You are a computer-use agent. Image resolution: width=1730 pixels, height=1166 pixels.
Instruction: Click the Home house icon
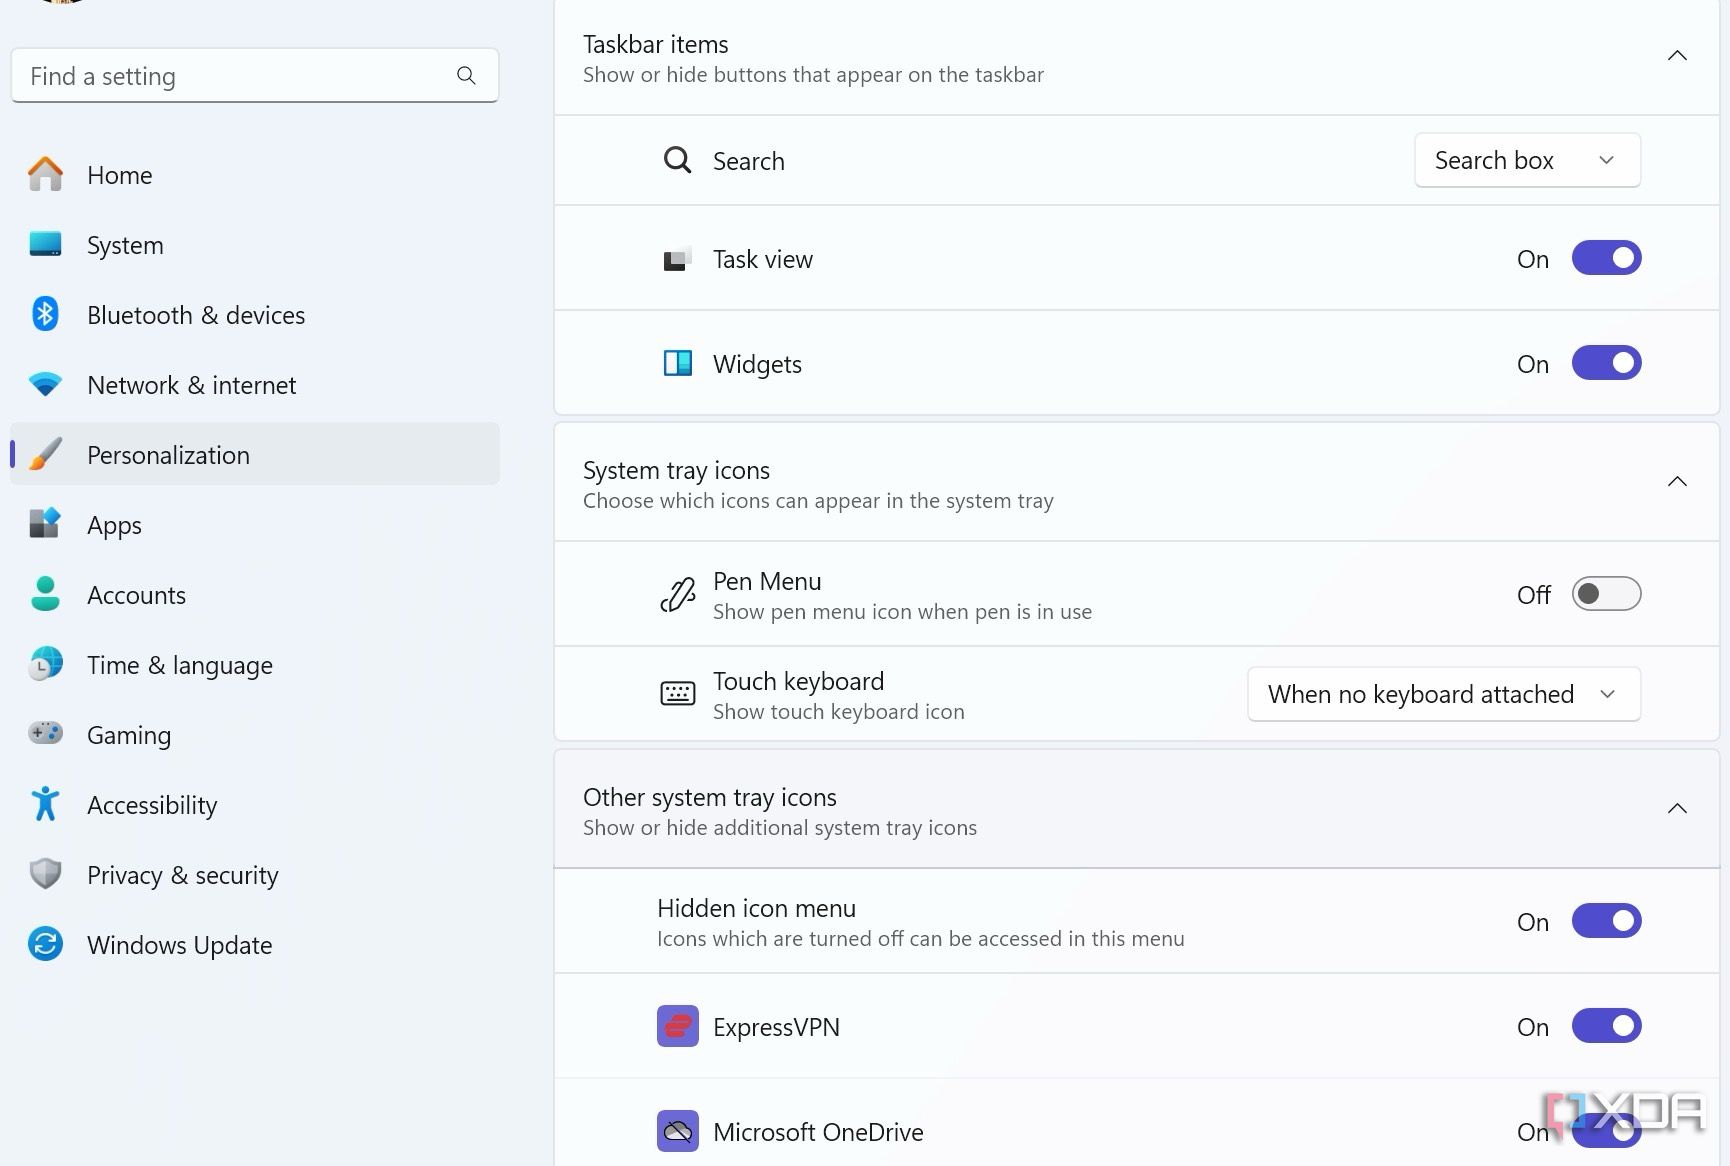(x=45, y=174)
